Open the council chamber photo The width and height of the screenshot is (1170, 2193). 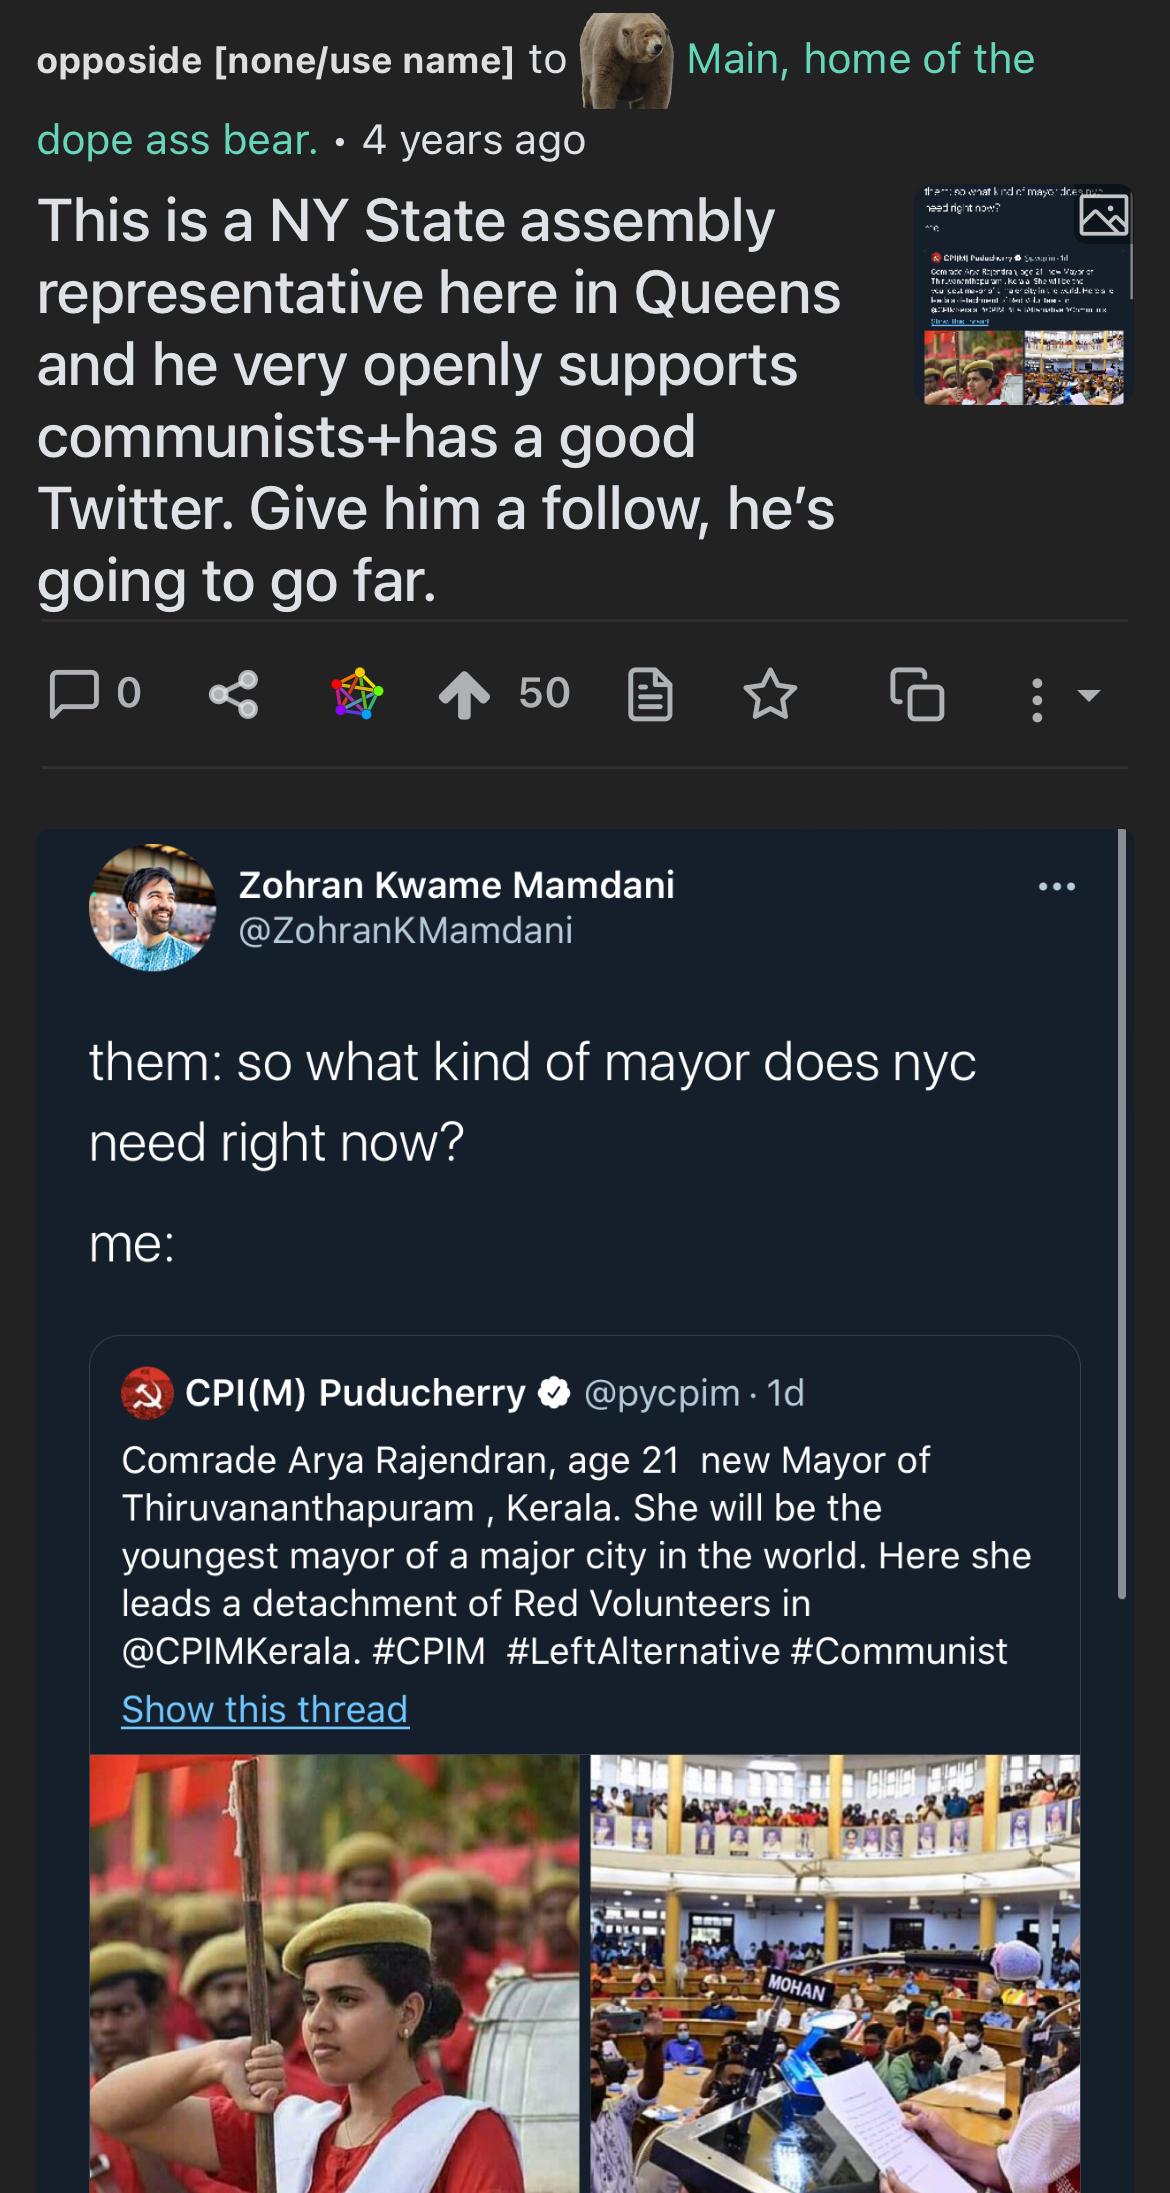point(835,1970)
